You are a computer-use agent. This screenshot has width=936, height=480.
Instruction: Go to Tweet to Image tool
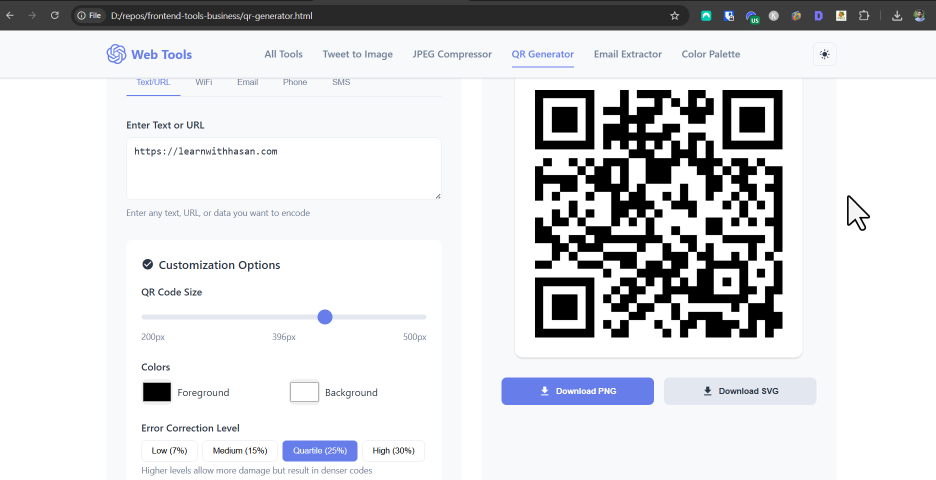(x=358, y=54)
